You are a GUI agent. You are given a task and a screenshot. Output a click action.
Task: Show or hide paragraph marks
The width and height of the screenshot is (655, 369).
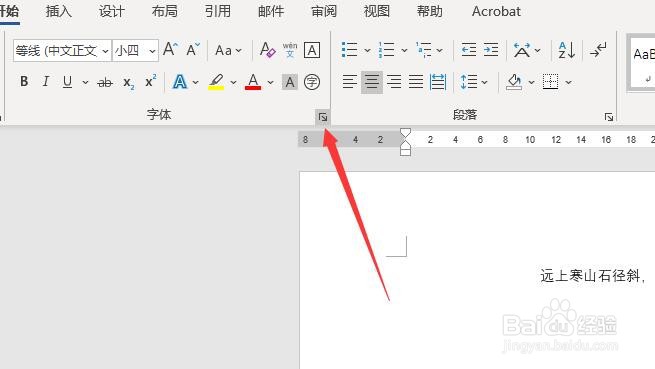(598, 50)
